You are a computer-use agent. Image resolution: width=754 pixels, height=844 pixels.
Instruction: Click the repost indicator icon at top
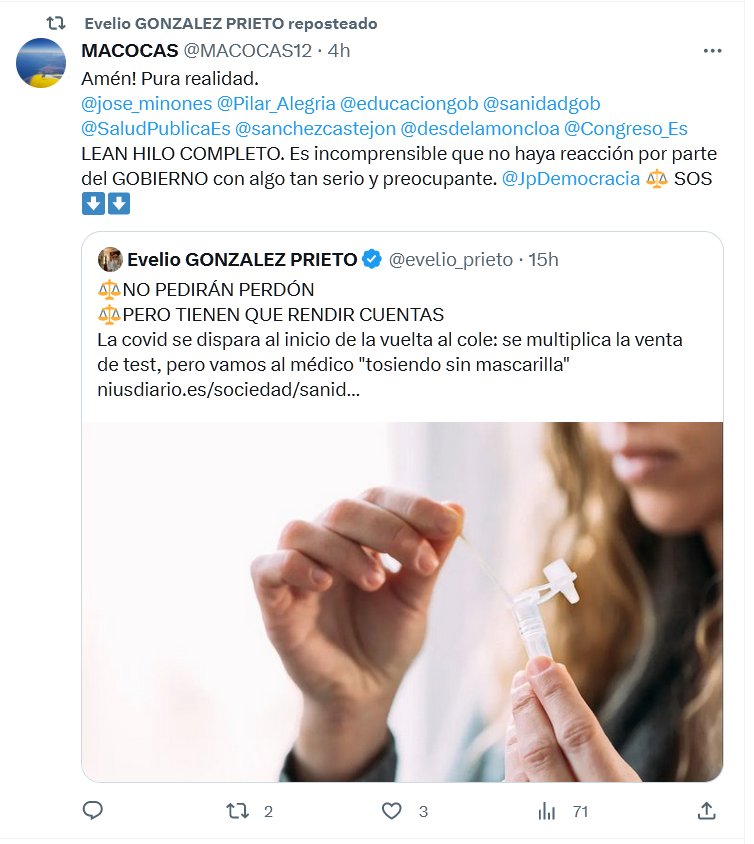[56, 23]
